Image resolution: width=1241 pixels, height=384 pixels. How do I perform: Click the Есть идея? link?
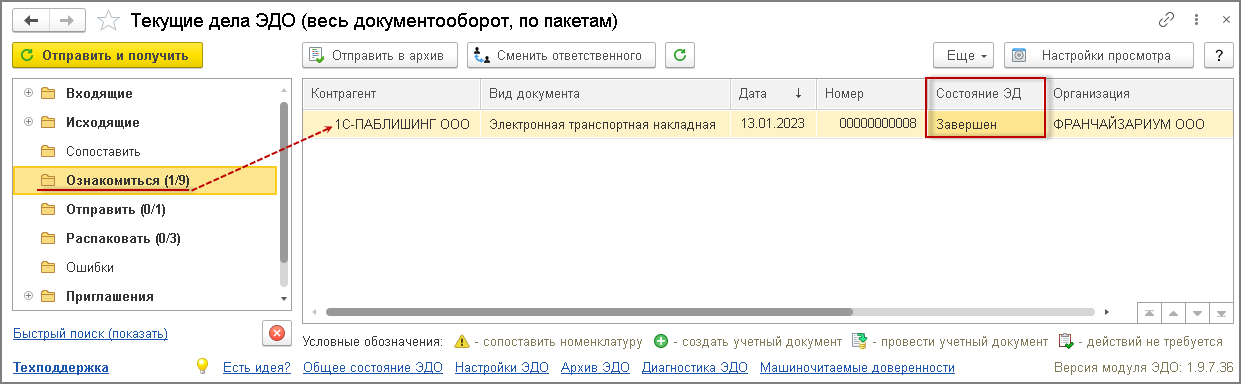[257, 368]
